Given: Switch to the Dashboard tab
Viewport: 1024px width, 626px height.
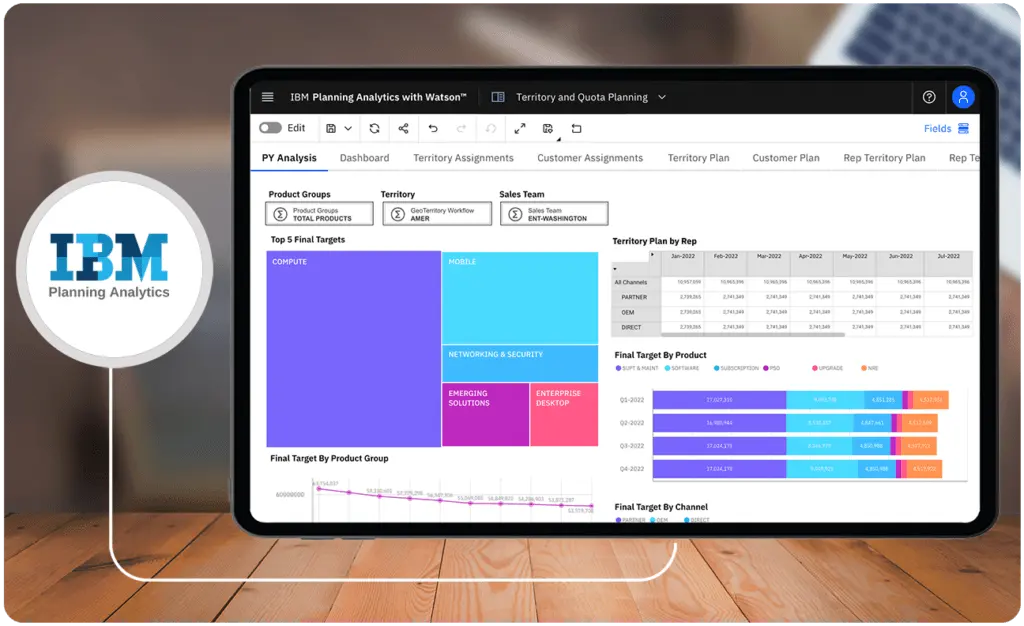Looking at the screenshot, I should point(364,158).
